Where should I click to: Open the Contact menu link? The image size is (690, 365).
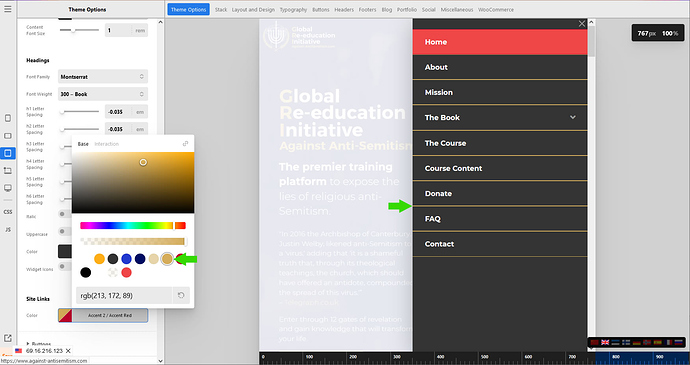(x=500, y=244)
